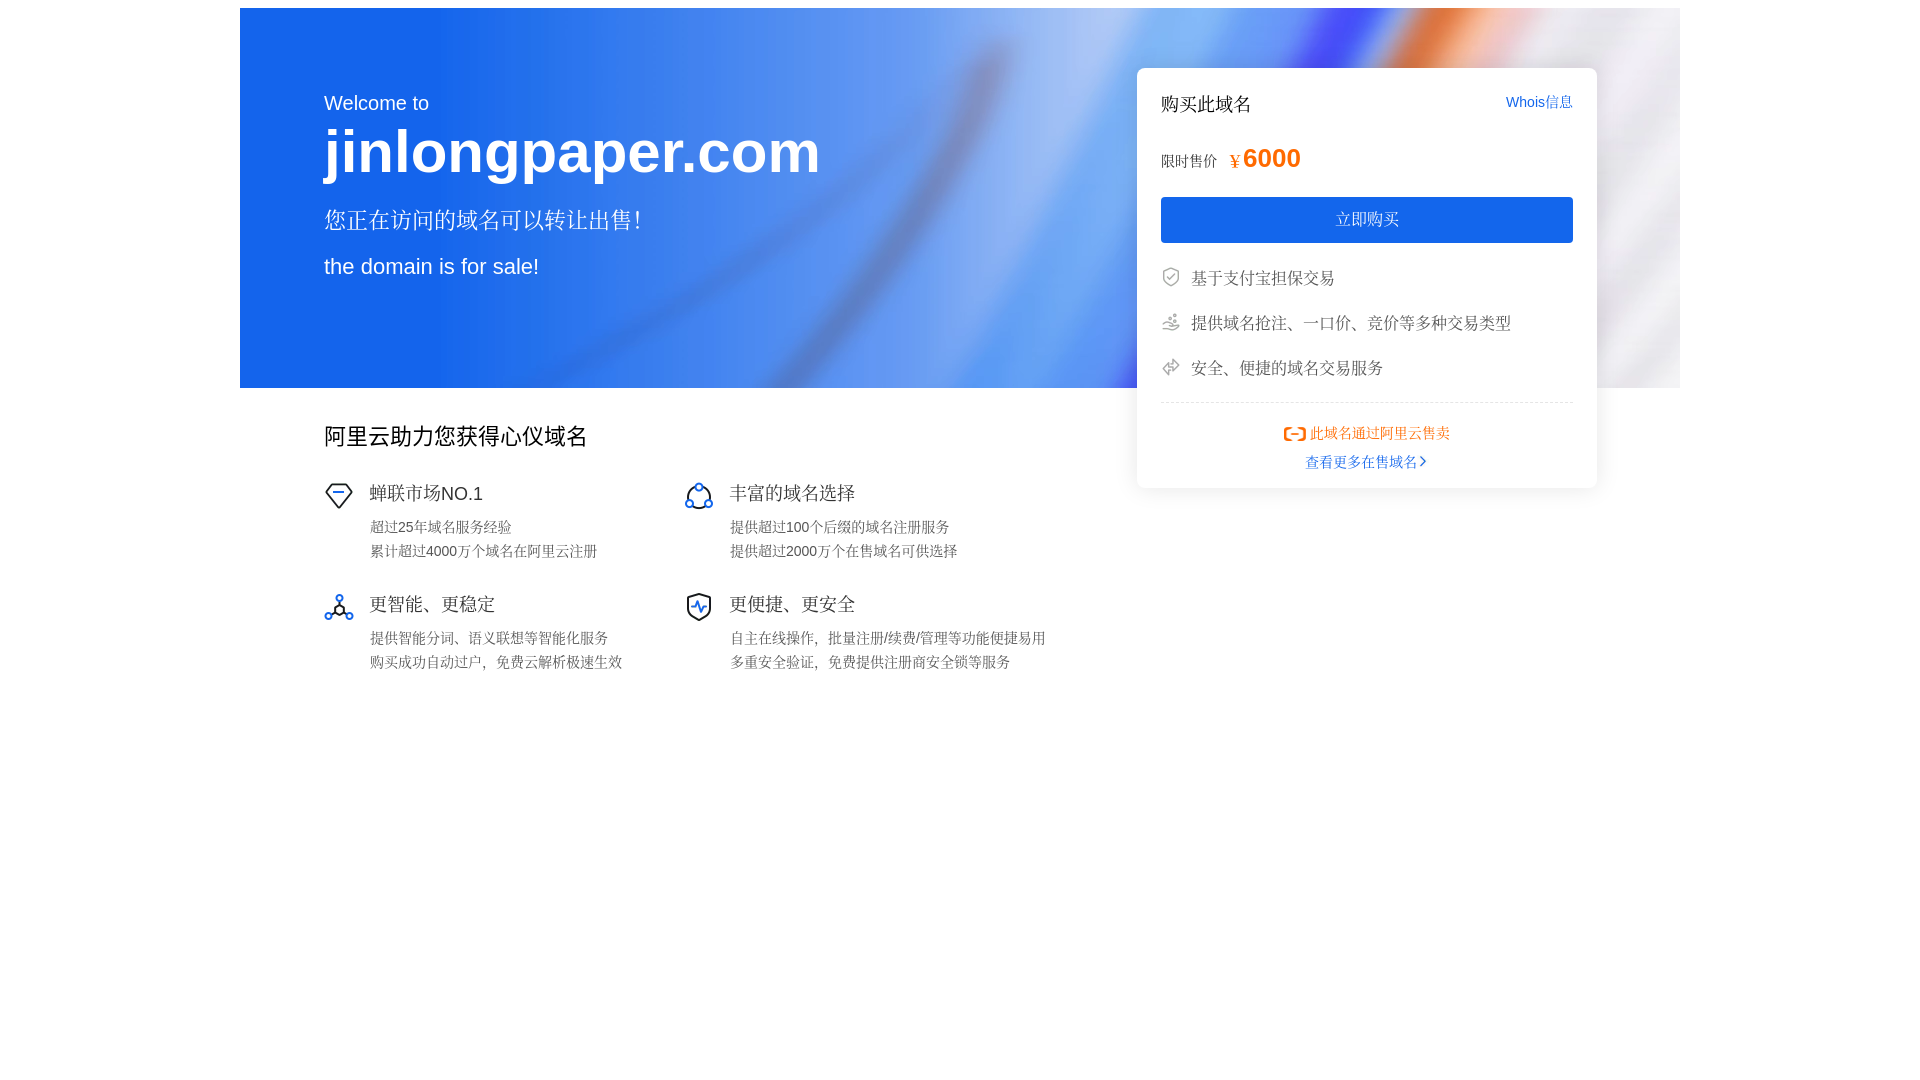
Task: Click the 蝉联市场NO.1 feature heading
Action: click(x=426, y=493)
